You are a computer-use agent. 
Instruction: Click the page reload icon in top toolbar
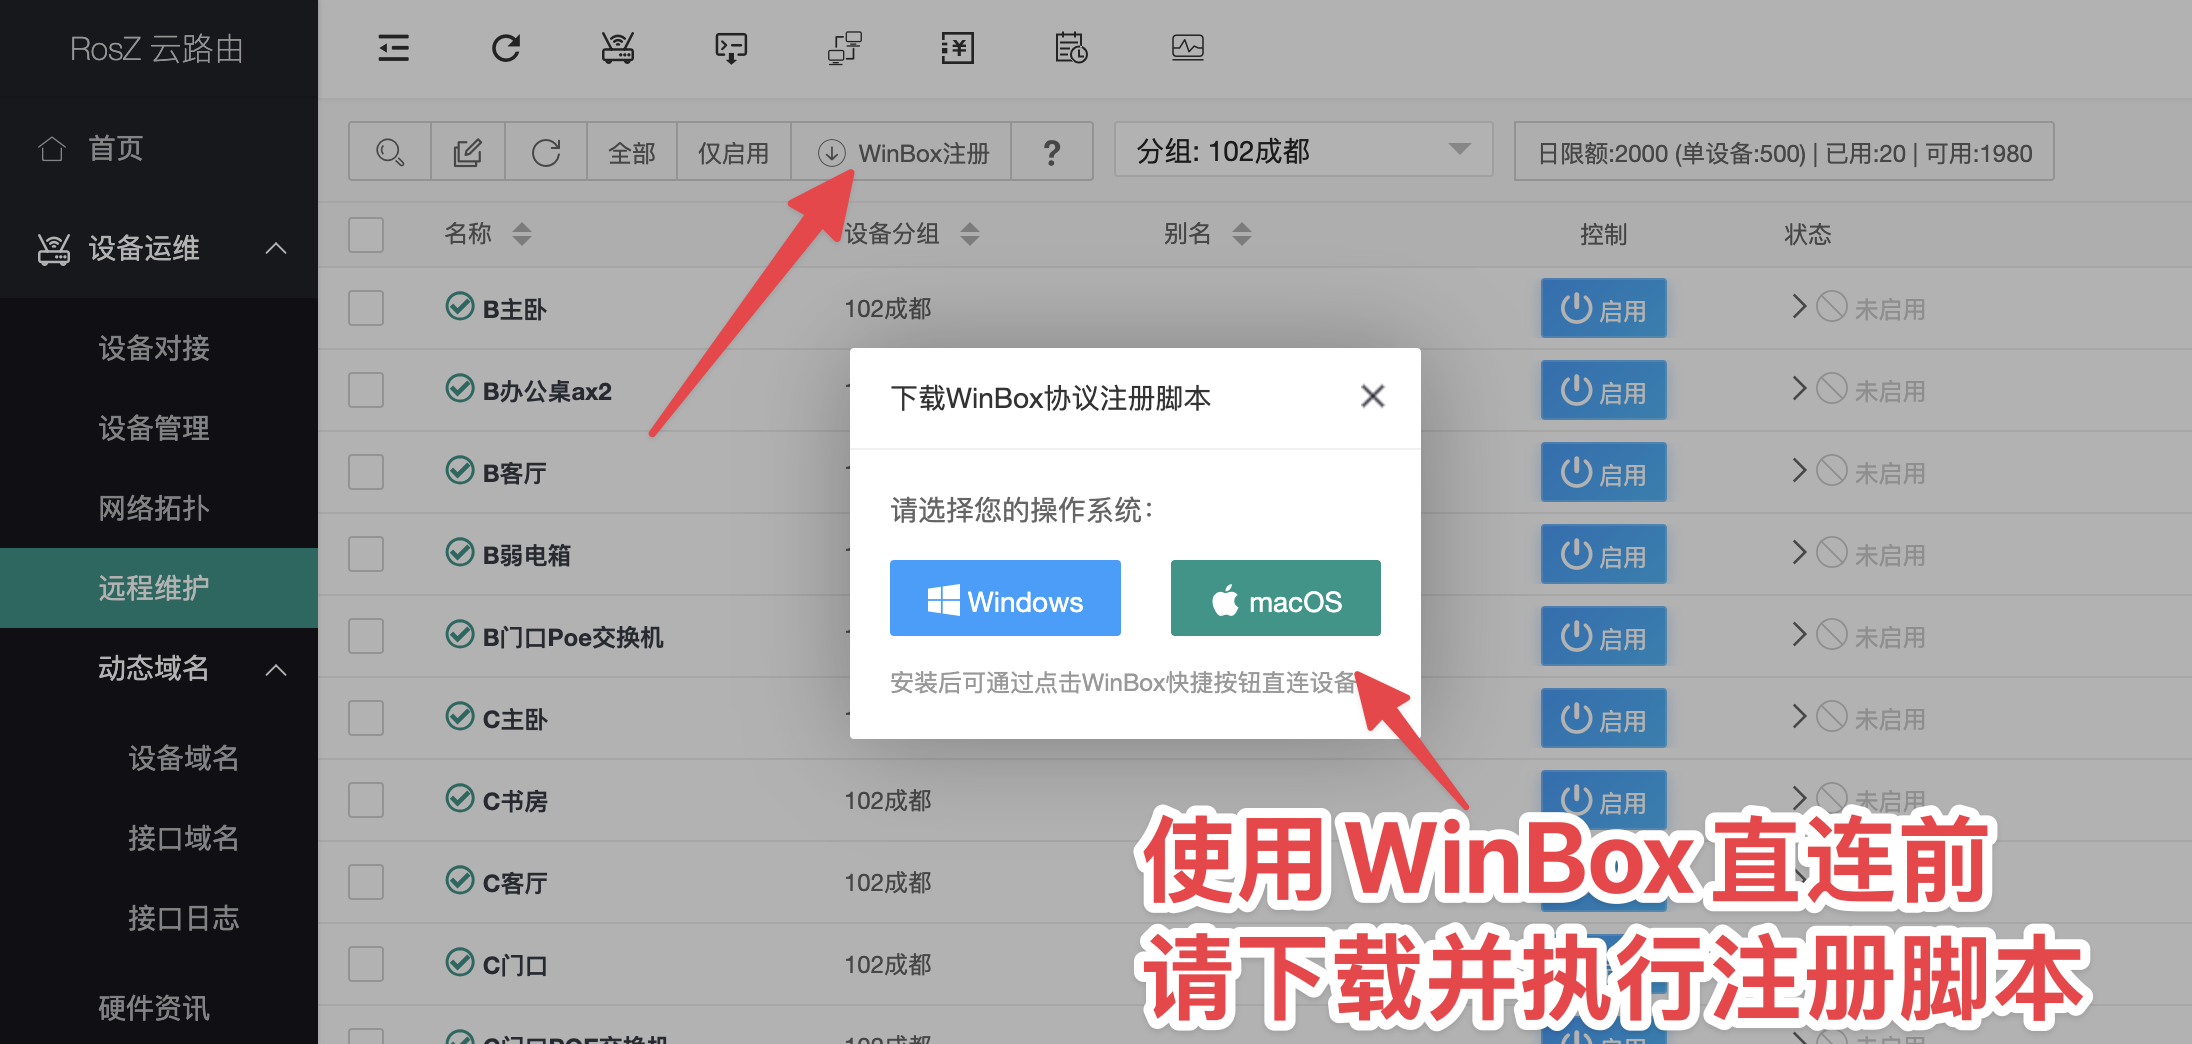pos(506,48)
